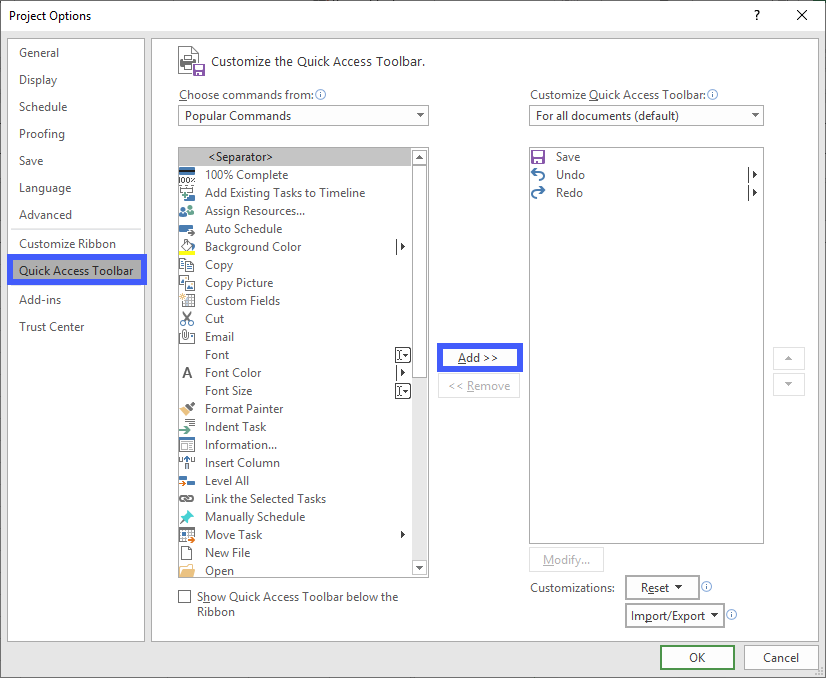Select the Information command icon
The image size is (826, 678).
[186, 445]
